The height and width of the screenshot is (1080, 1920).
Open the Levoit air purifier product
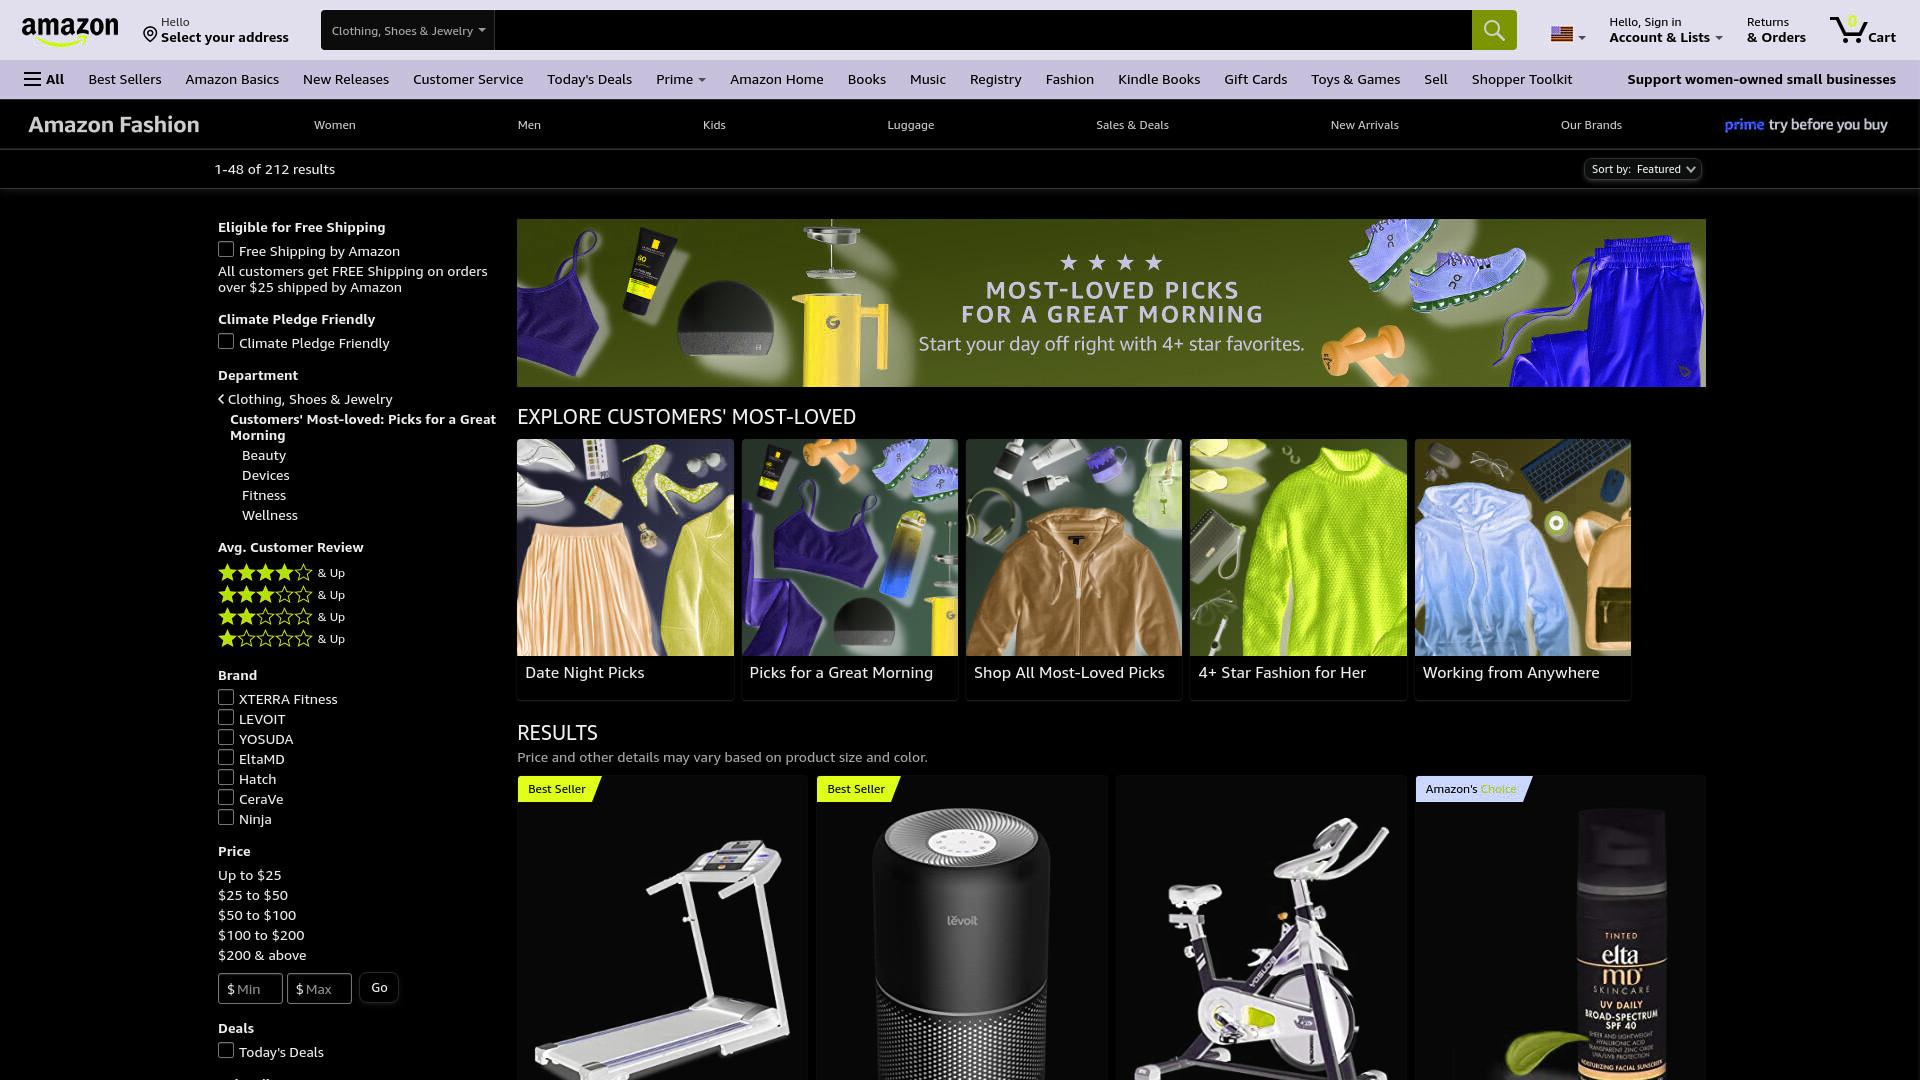point(961,945)
